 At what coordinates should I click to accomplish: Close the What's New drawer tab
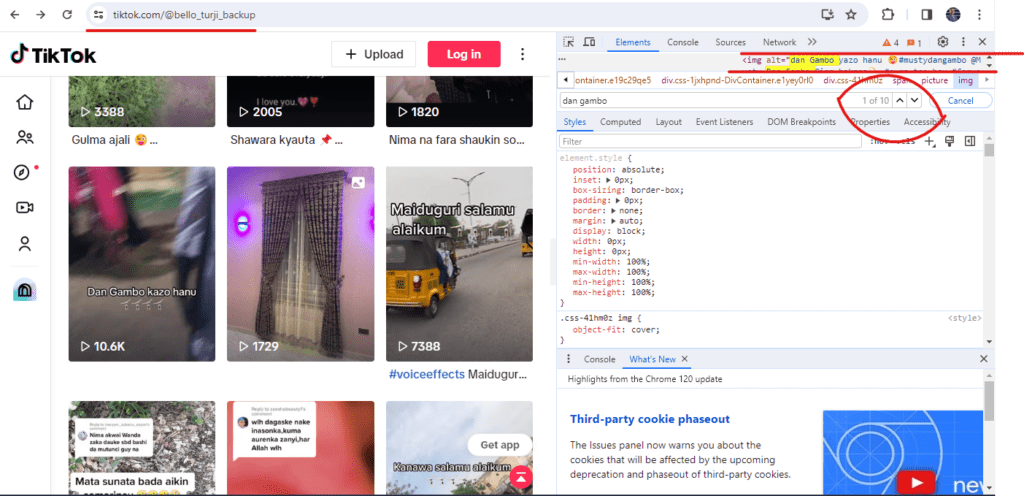pyautogui.click(x=684, y=359)
